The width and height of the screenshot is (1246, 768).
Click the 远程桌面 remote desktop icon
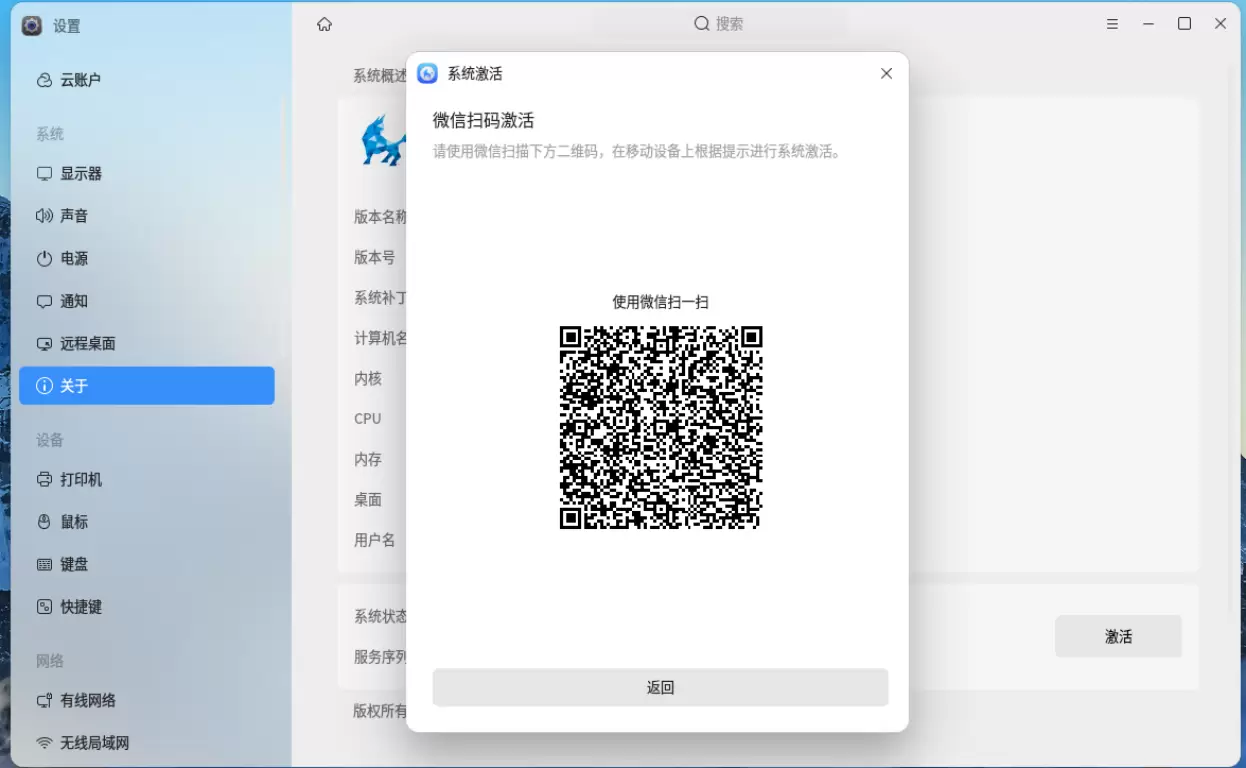44,343
